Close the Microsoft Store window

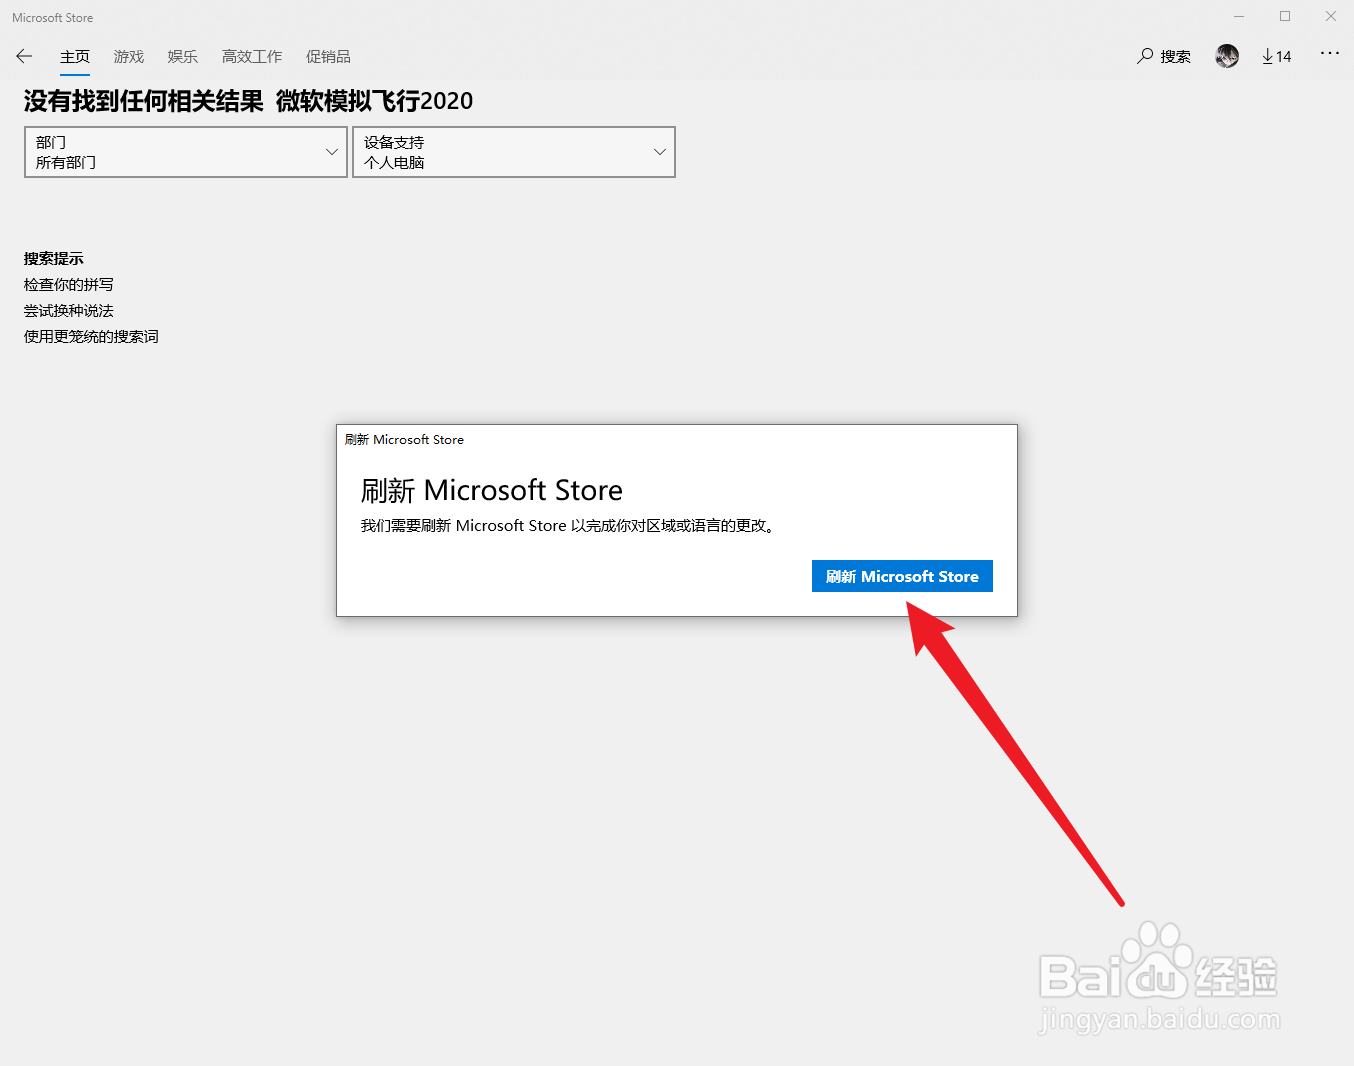pyautogui.click(x=1331, y=17)
